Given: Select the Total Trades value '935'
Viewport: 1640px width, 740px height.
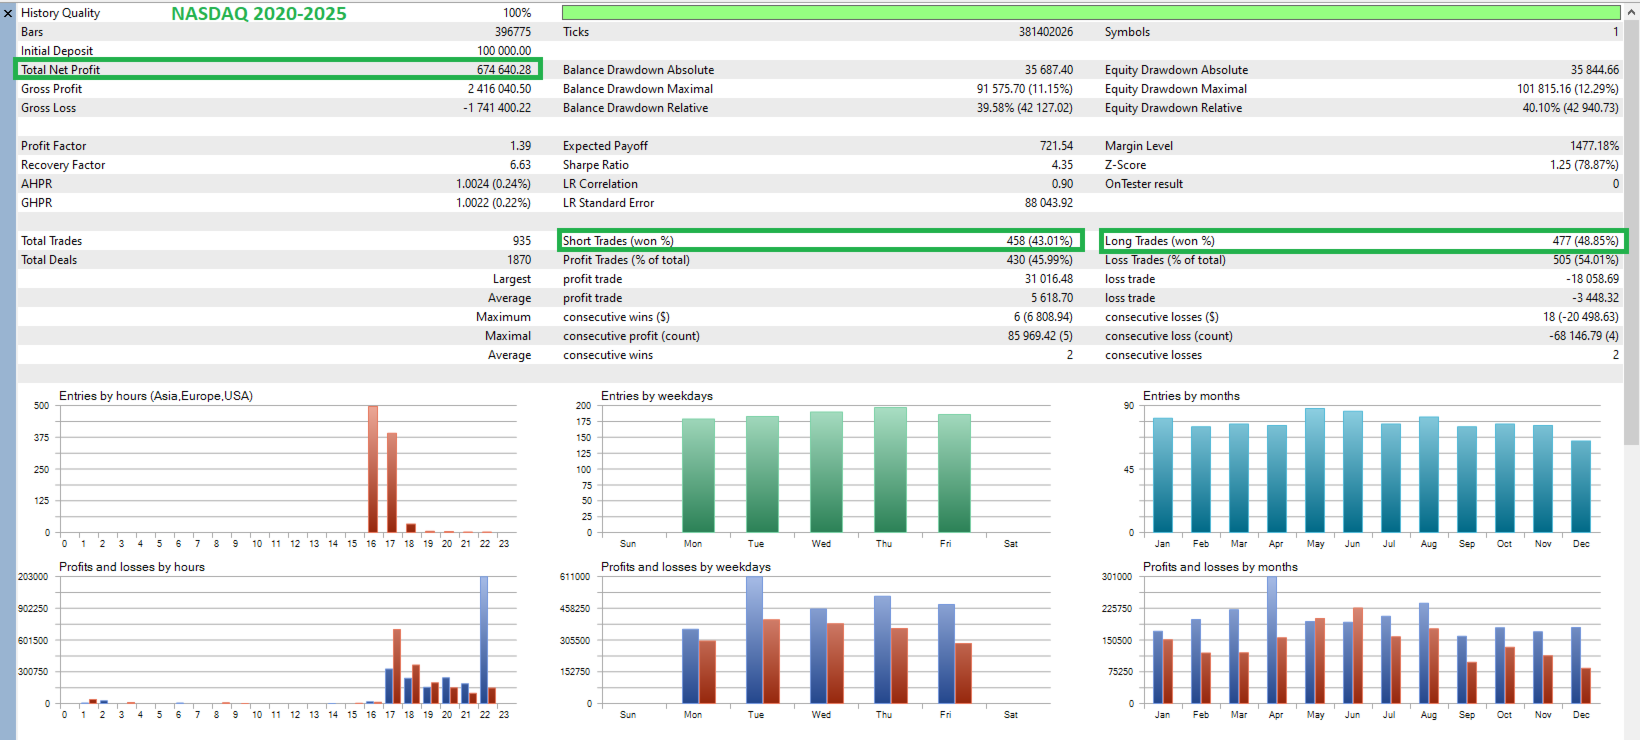Looking at the screenshot, I should click(x=522, y=241).
